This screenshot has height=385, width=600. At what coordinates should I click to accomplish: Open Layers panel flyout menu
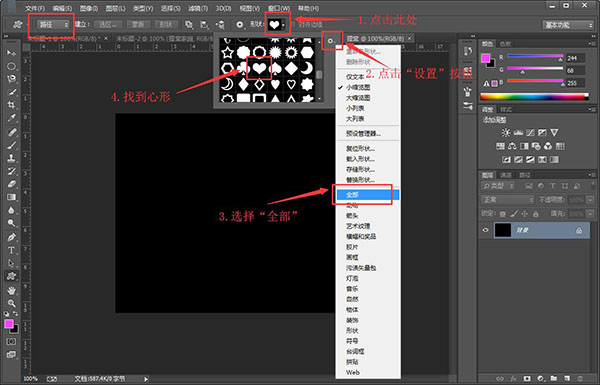tap(592, 175)
